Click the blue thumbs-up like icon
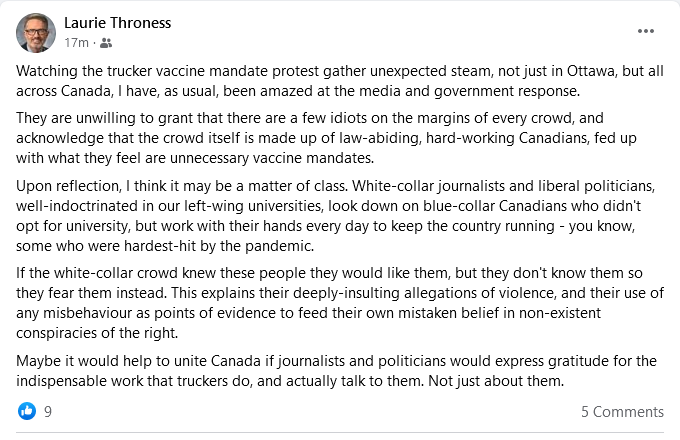Image resolution: width=680 pixels, height=440 pixels. coord(27,411)
